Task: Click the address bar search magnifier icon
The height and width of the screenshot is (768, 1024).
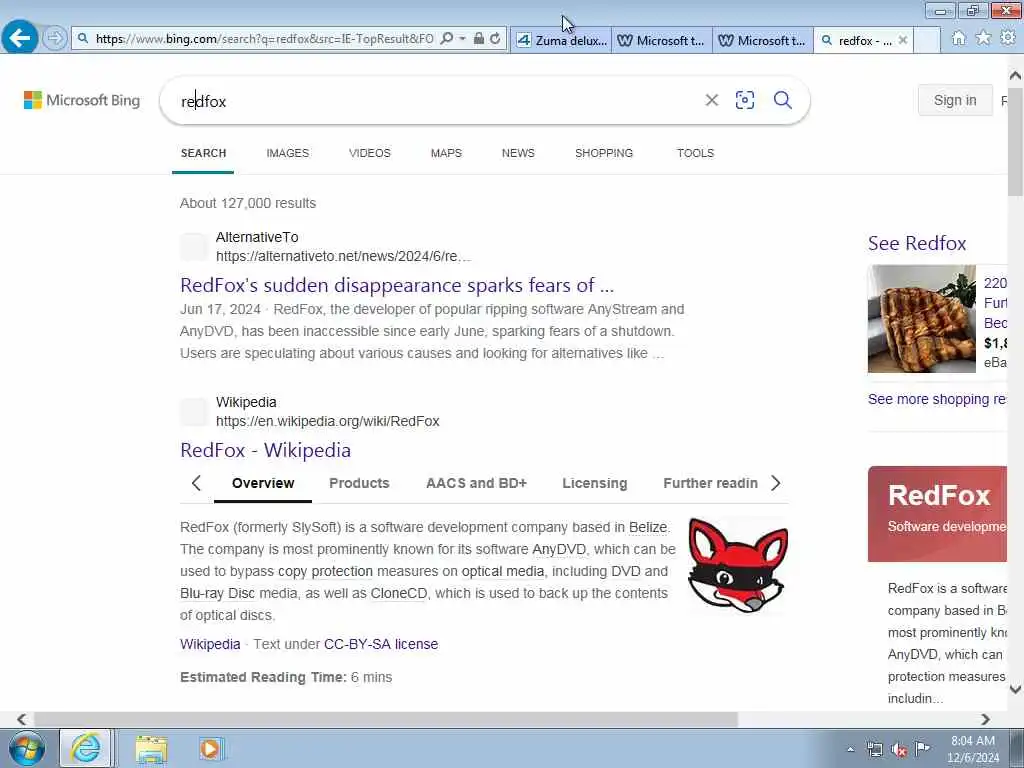Action: 447,39
